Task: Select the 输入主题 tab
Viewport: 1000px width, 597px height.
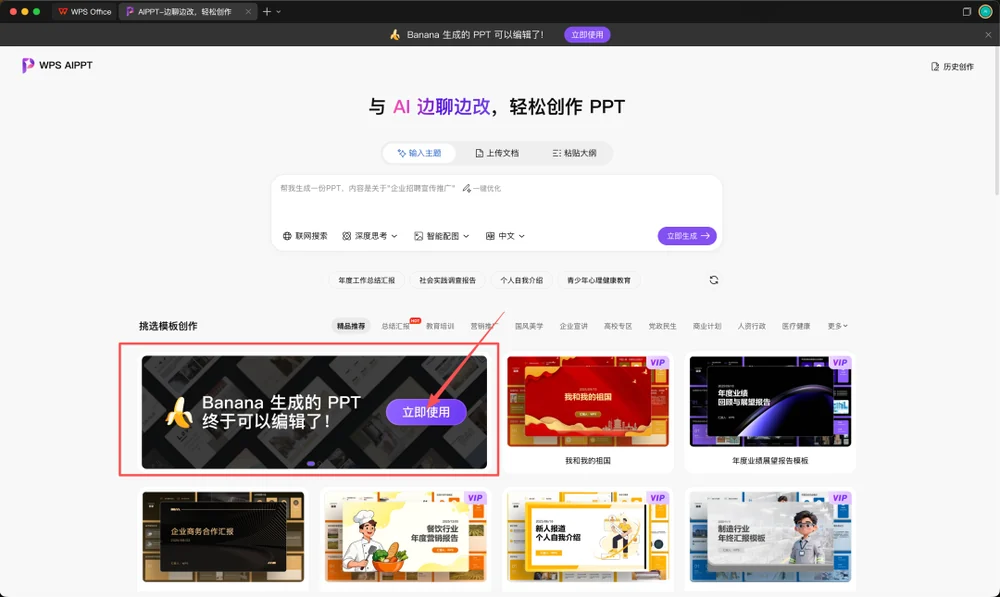Action: [419, 153]
